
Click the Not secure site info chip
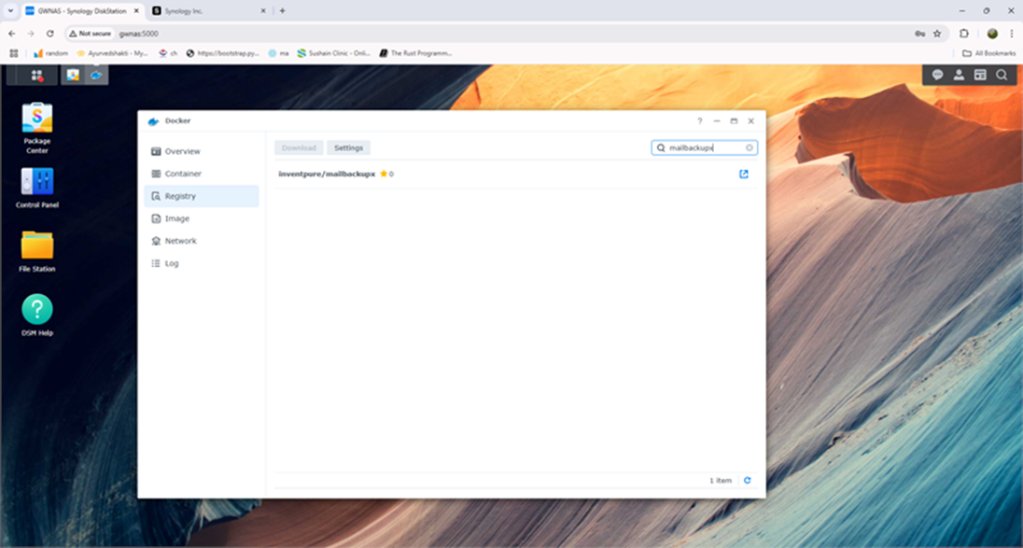tap(89, 33)
